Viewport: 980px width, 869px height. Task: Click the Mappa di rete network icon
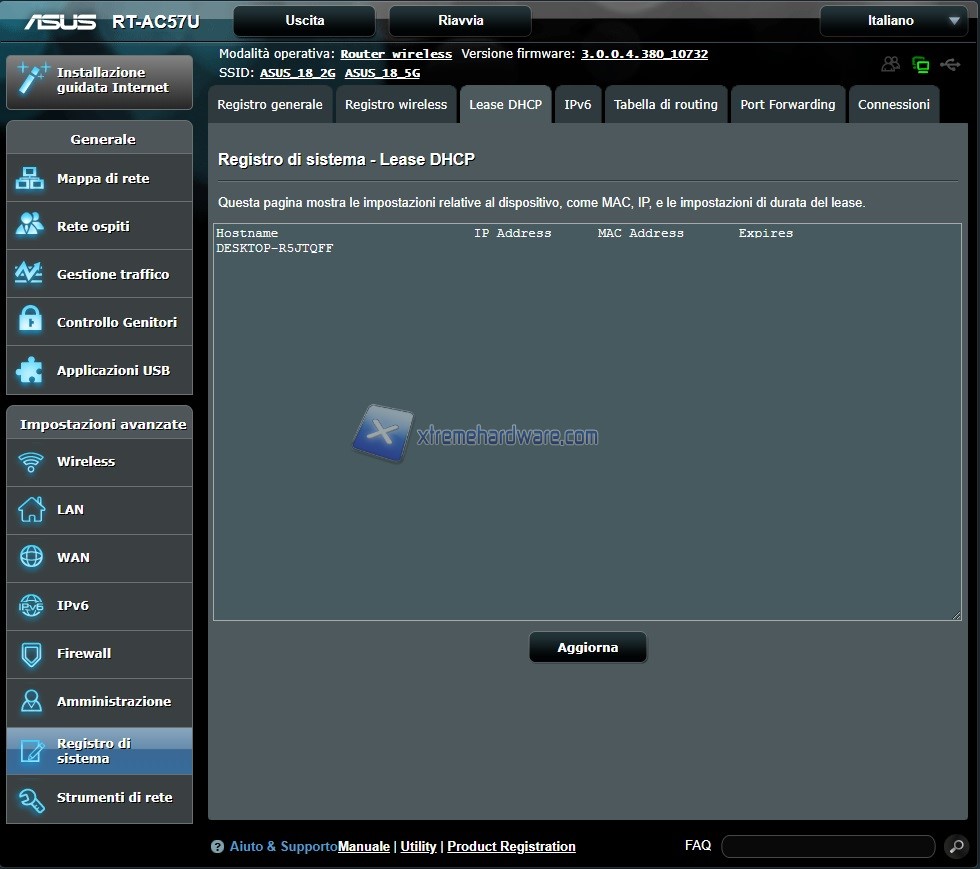(30, 179)
